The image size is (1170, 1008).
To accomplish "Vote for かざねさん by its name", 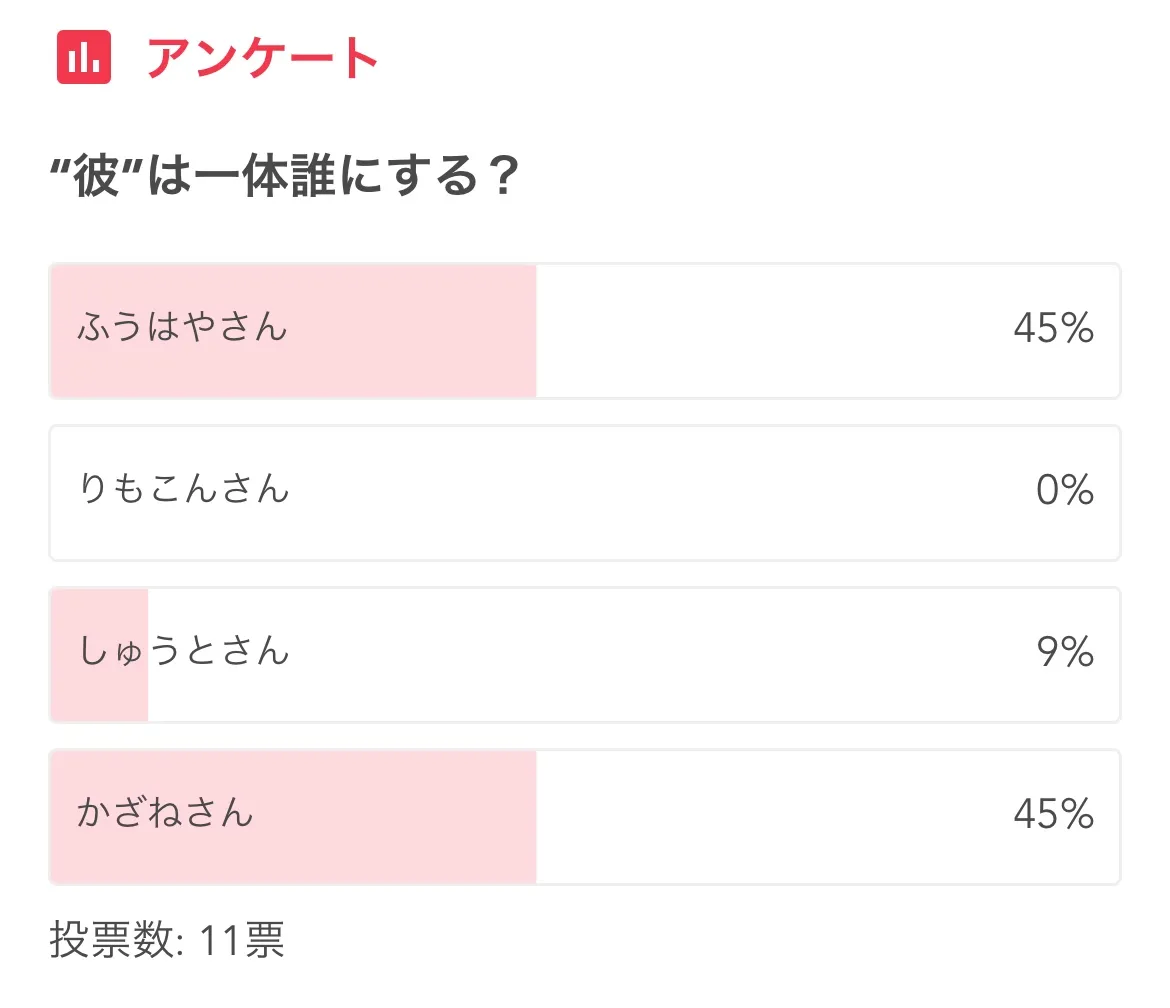I will (166, 814).
